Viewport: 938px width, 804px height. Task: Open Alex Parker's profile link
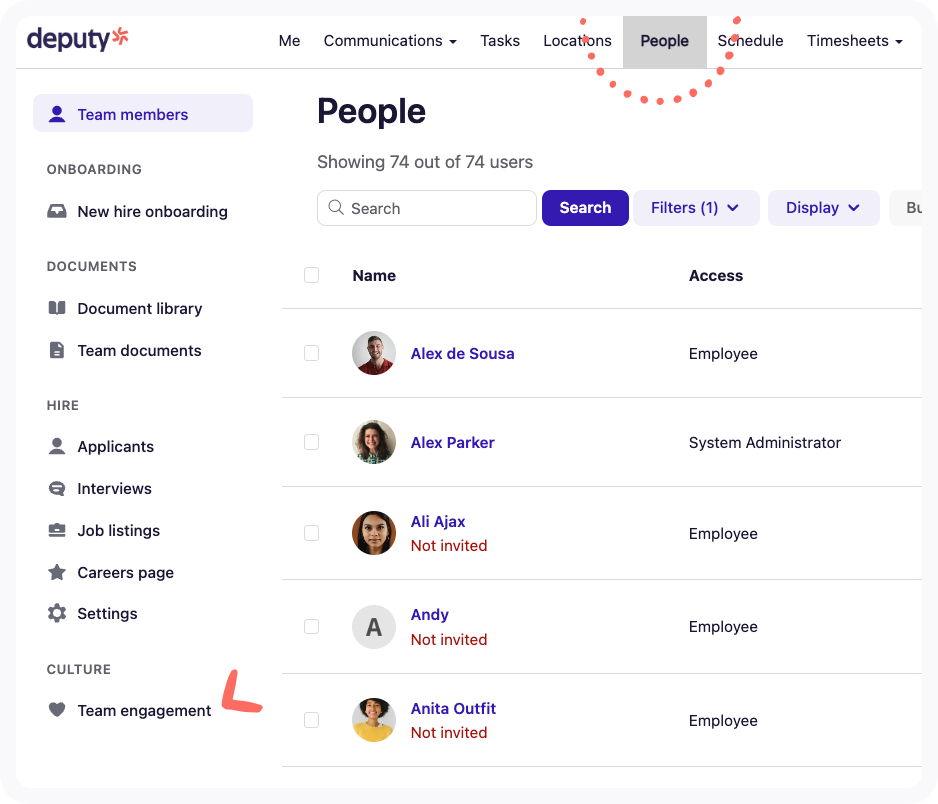(x=452, y=442)
